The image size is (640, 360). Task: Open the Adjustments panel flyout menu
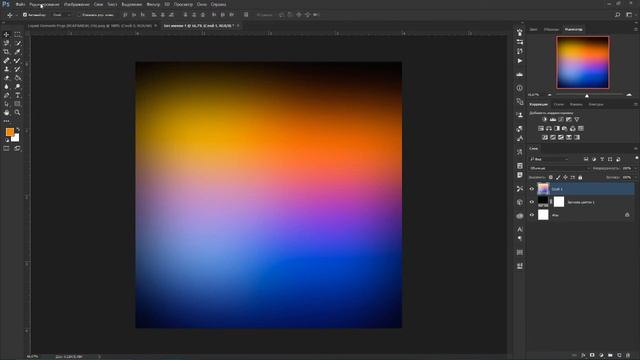[x=636, y=104]
